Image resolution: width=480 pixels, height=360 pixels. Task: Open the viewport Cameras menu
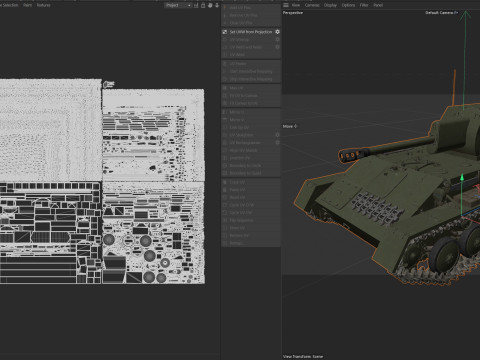click(x=312, y=5)
